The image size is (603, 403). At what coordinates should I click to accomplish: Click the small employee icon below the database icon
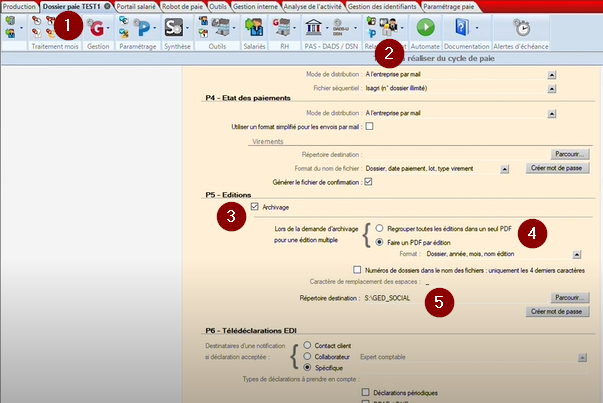point(10,33)
